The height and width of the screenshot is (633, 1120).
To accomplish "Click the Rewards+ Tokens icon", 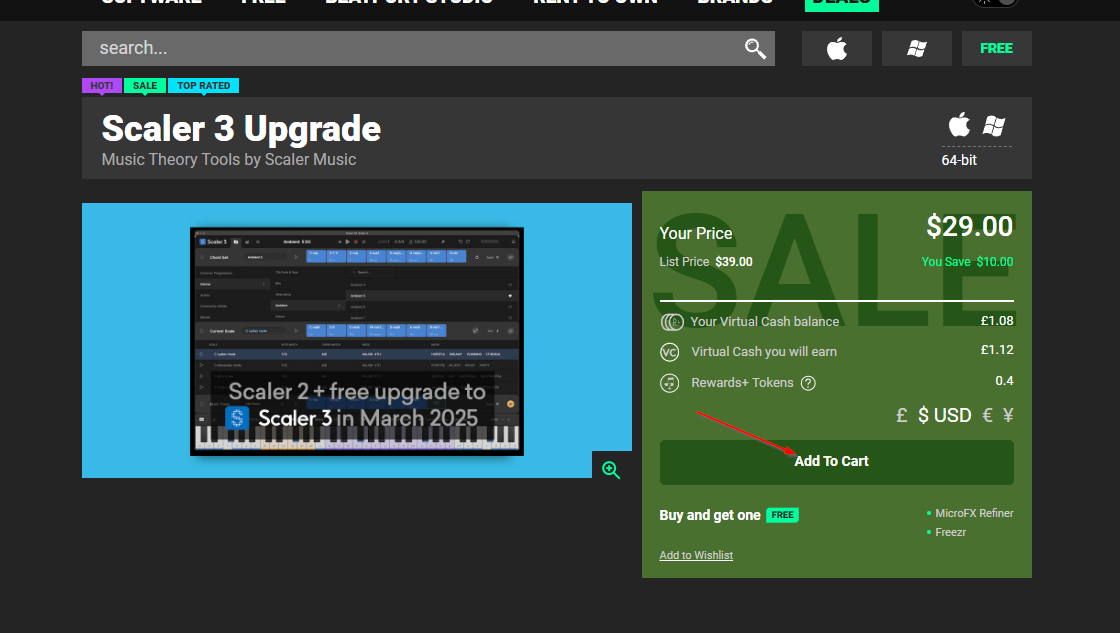I will coord(669,383).
